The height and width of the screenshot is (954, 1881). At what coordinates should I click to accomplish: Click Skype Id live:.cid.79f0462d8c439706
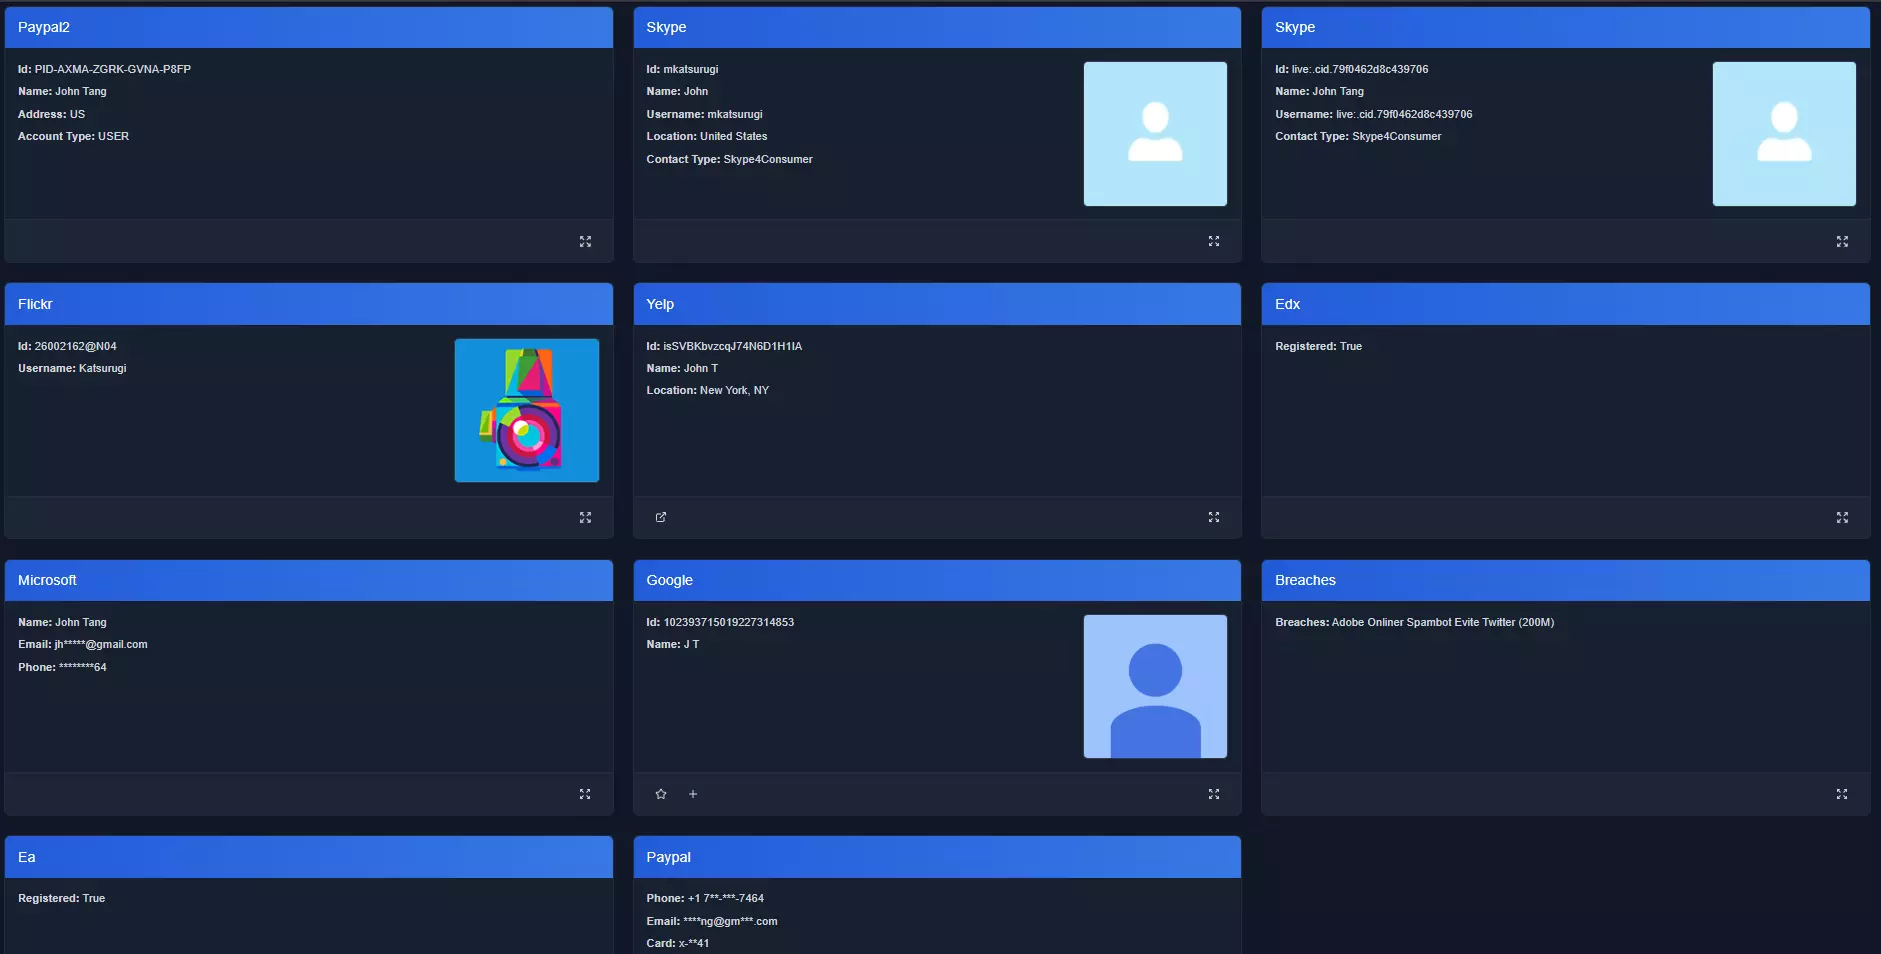[x=1351, y=69]
